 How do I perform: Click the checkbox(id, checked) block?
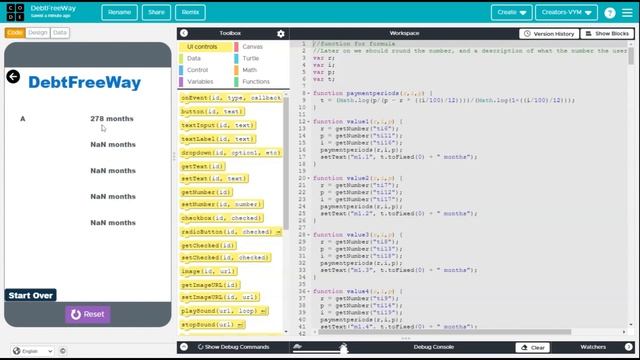[x=222, y=218]
